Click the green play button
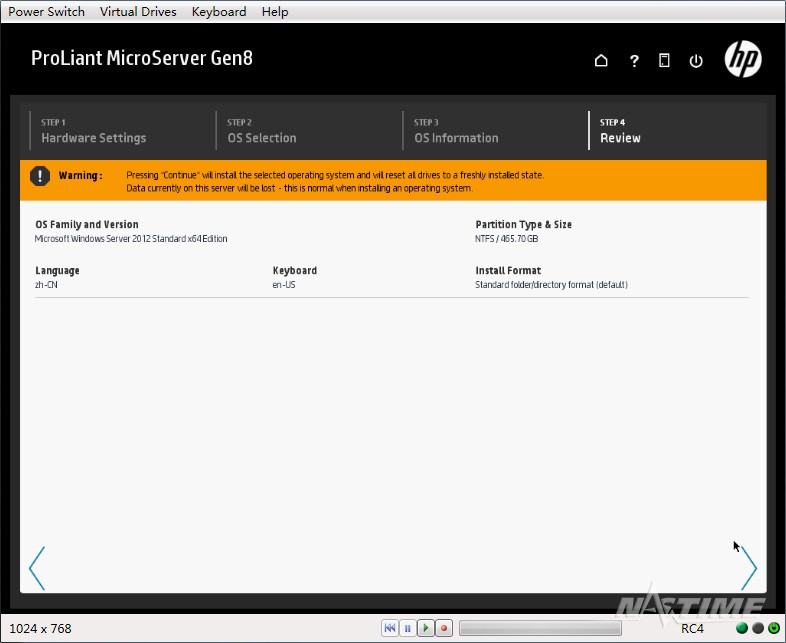The image size is (786, 643). 426,628
